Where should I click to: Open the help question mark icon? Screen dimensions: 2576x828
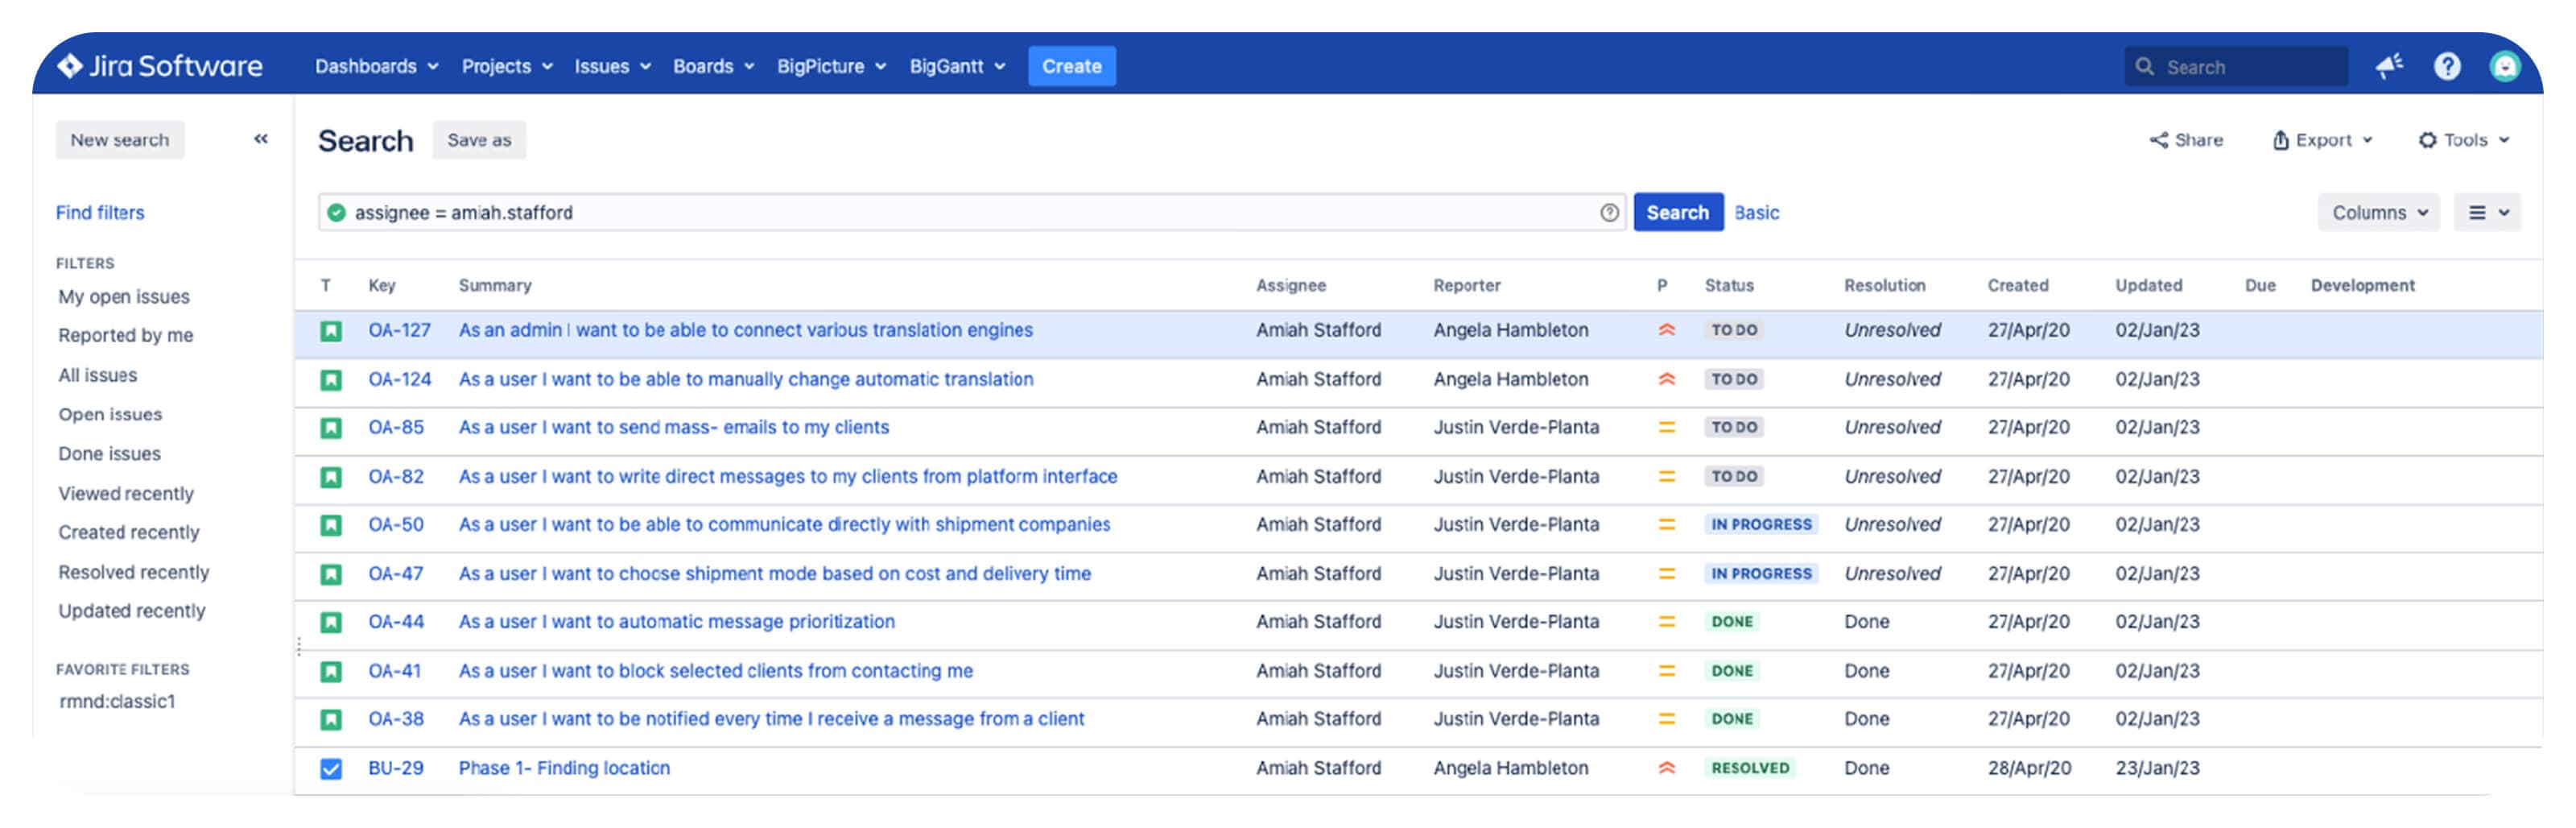pyautogui.click(x=2447, y=66)
